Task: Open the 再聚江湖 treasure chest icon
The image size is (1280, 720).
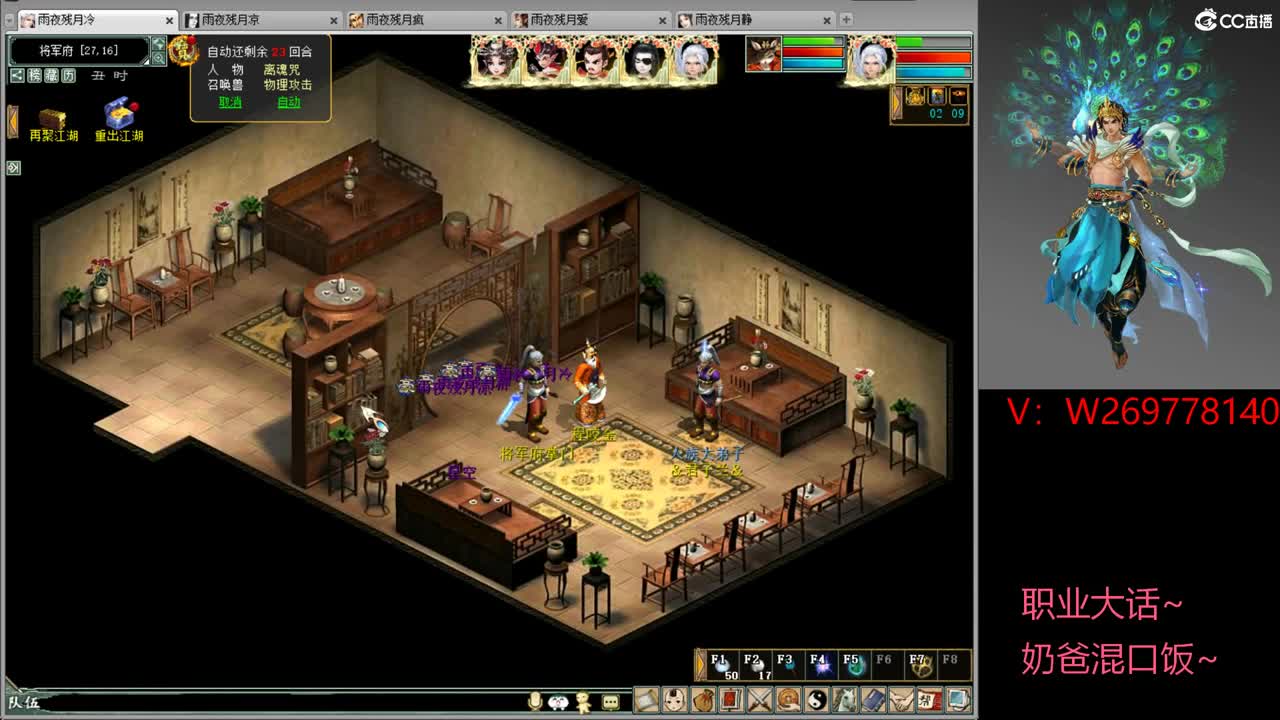Action: click(53, 125)
